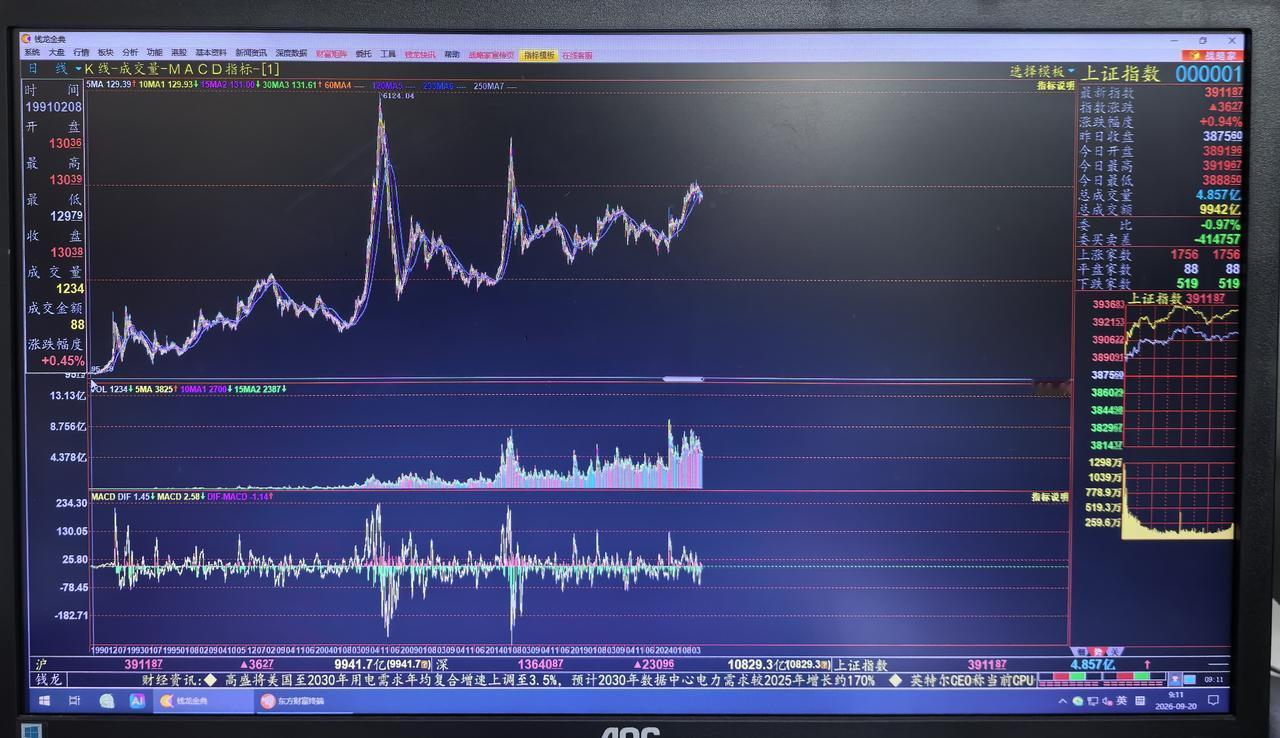Open the 工具 menu
Image resolution: width=1280 pixels, height=738 pixels.
point(388,54)
